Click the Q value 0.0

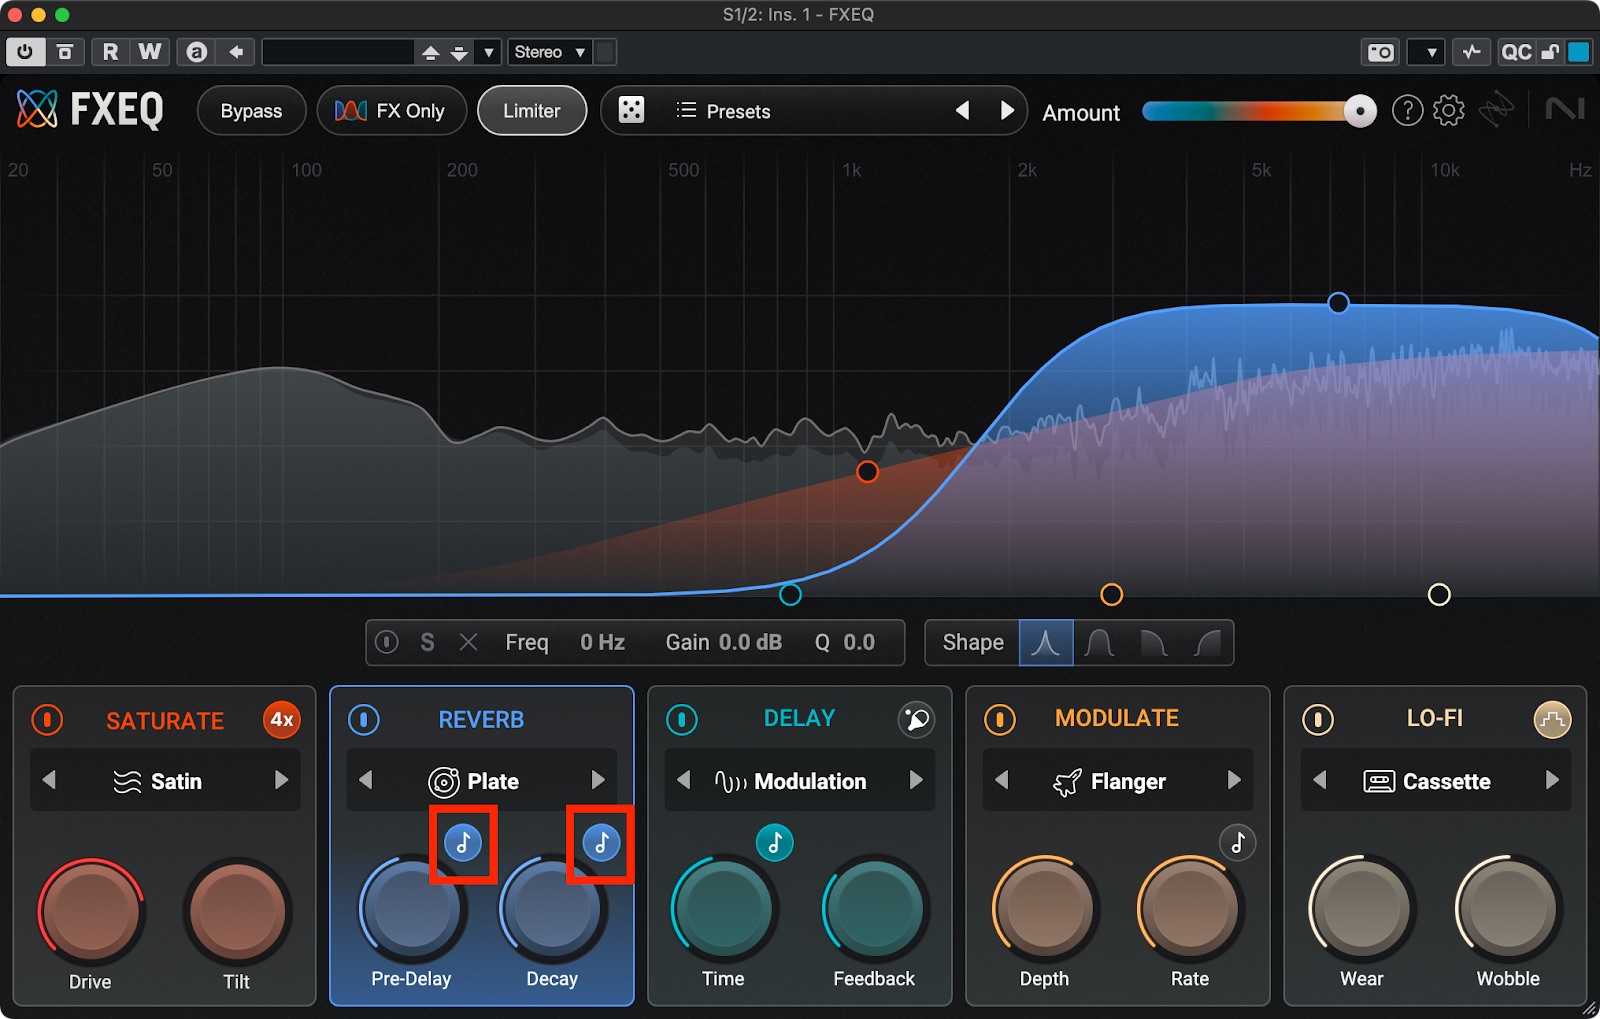(859, 642)
